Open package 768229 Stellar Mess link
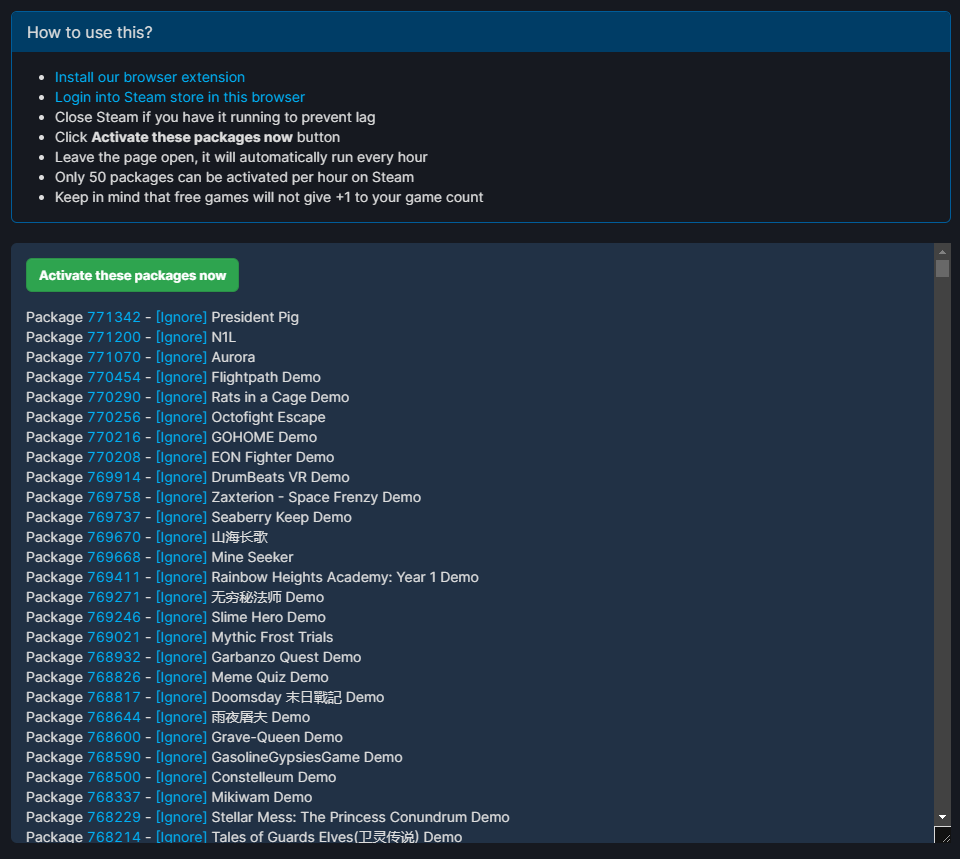 pyautogui.click(x=114, y=817)
